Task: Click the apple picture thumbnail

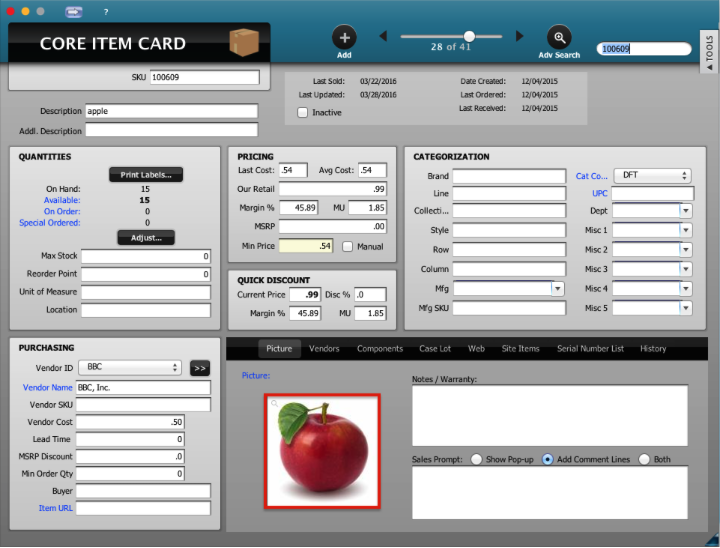Action: point(322,451)
